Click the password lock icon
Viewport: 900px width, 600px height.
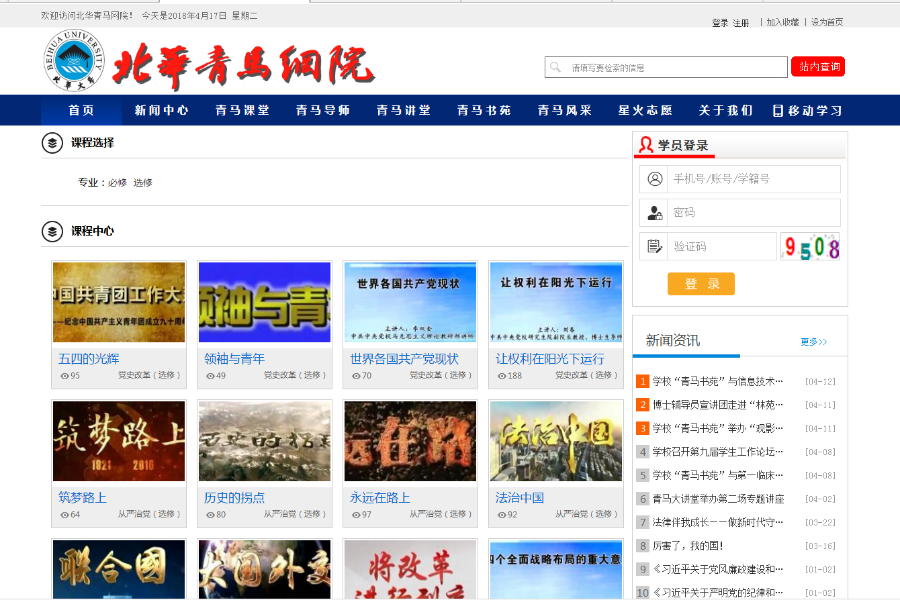(654, 213)
